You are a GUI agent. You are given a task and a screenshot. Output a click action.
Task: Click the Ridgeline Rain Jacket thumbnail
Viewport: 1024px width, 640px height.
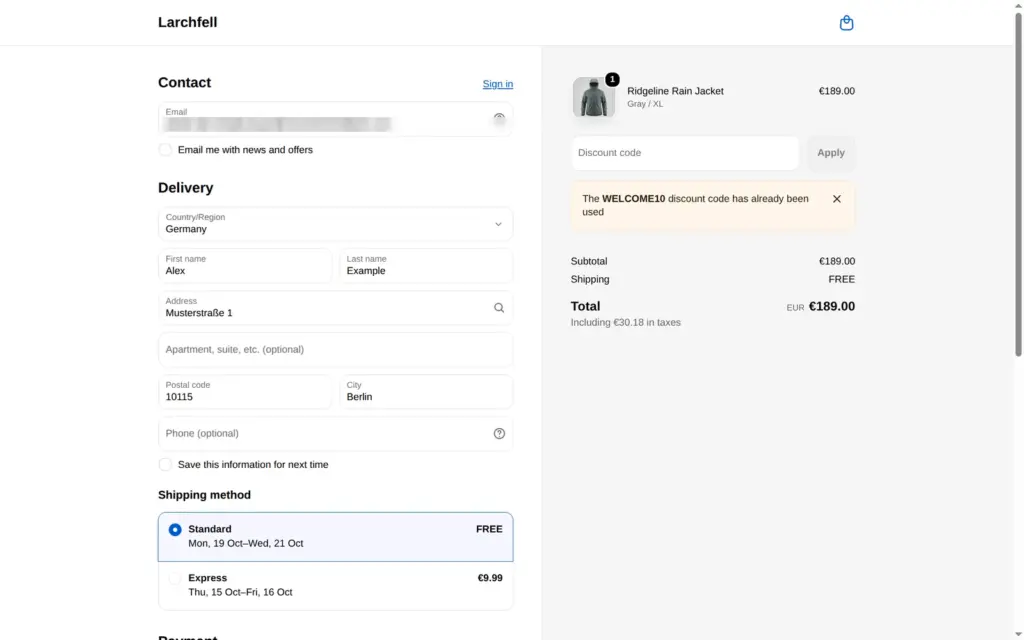coord(594,97)
